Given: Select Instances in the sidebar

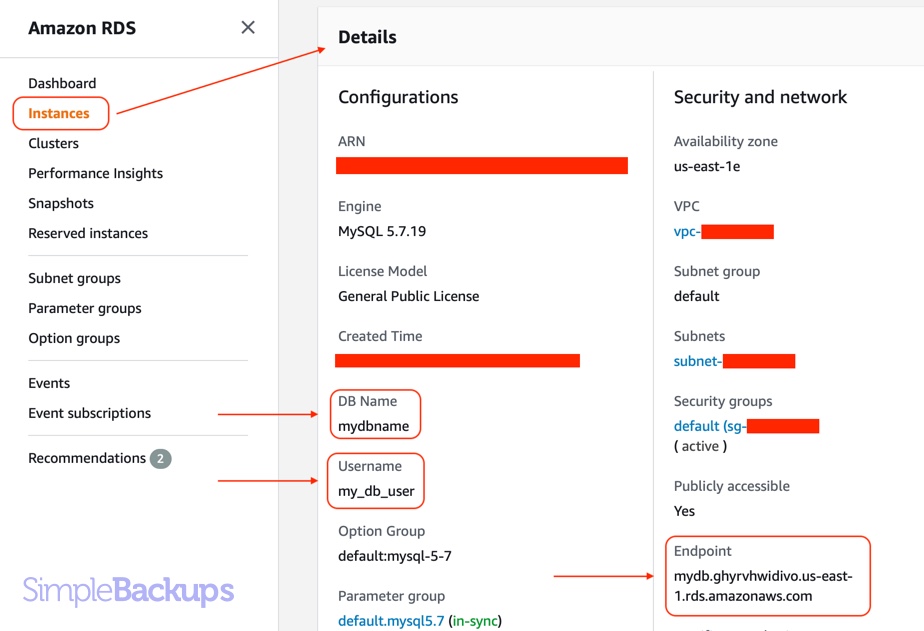Looking at the screenshot, I should (x=59, y=114).
